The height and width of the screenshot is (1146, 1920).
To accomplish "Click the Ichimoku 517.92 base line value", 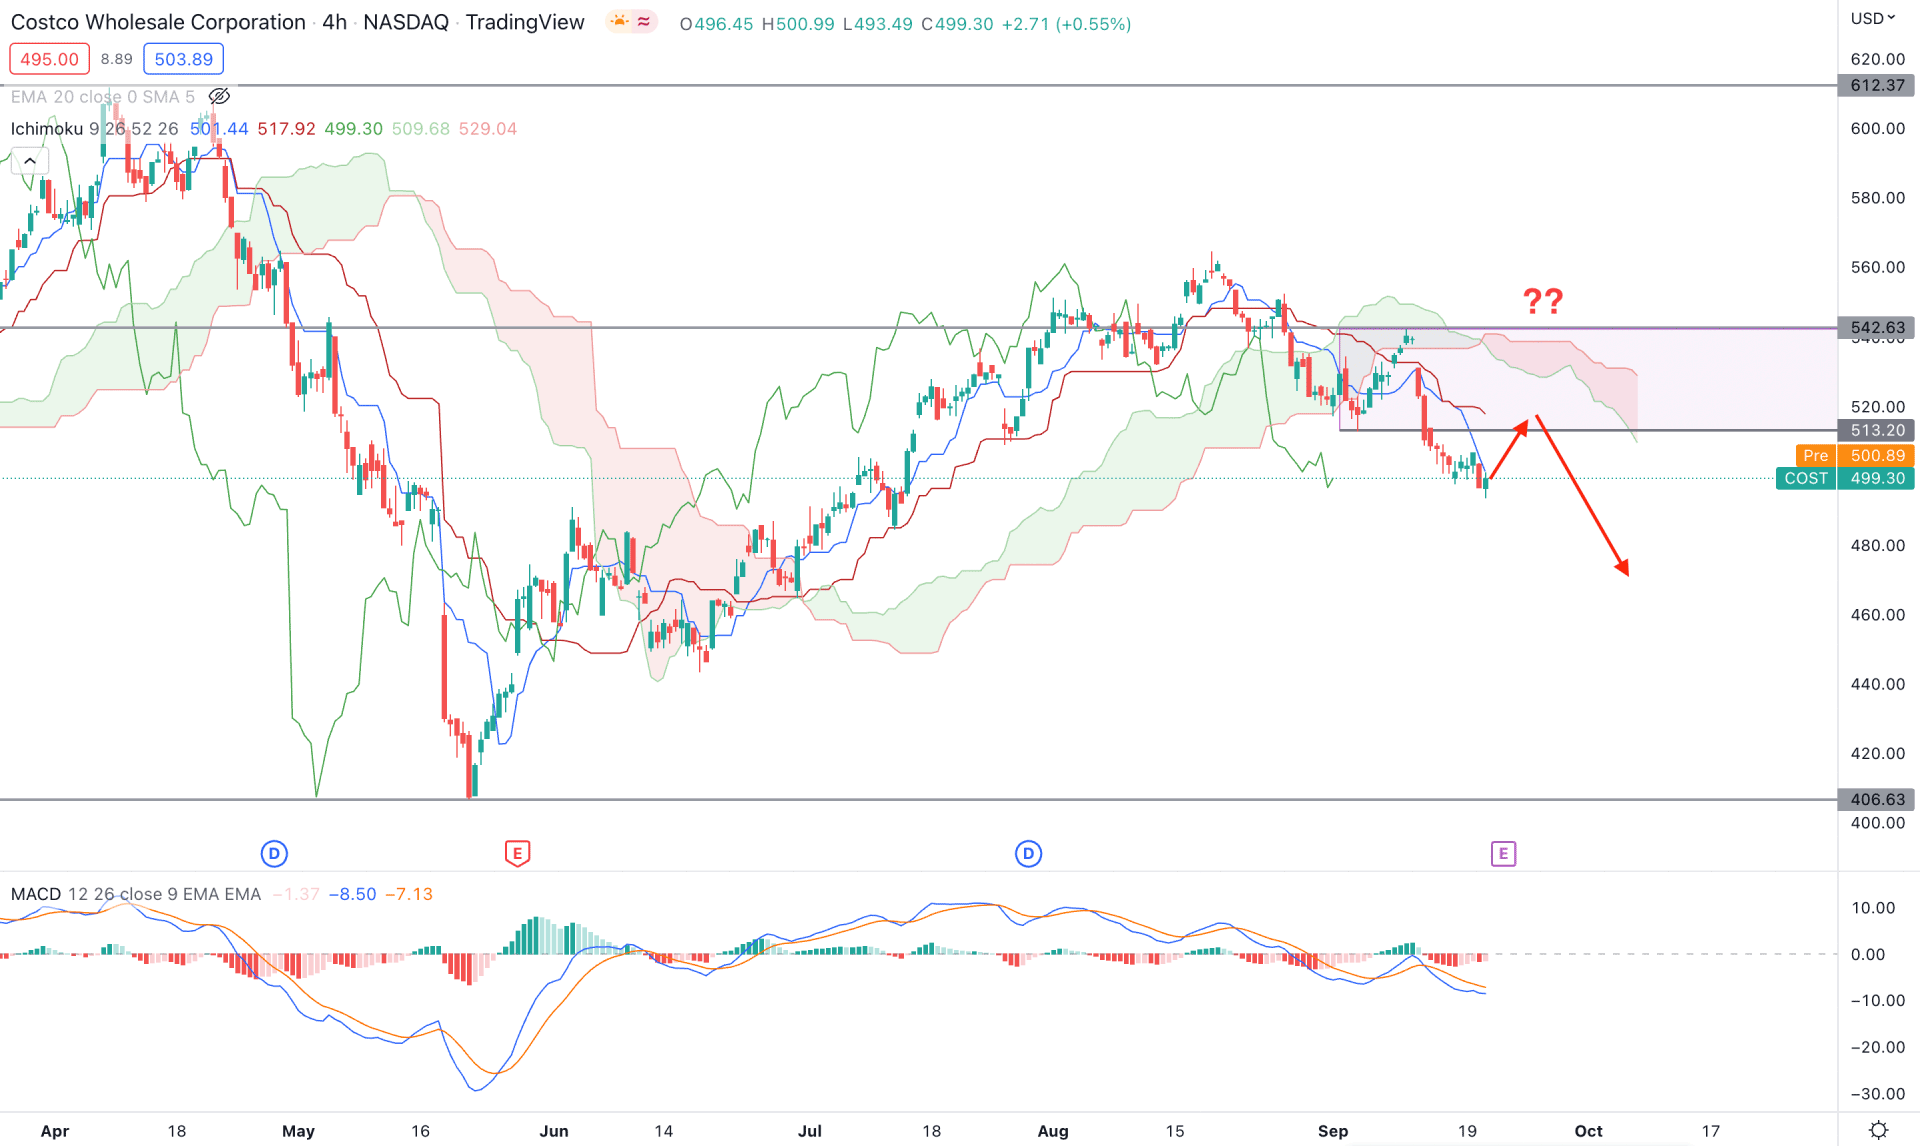I will (x=286, y=129).
